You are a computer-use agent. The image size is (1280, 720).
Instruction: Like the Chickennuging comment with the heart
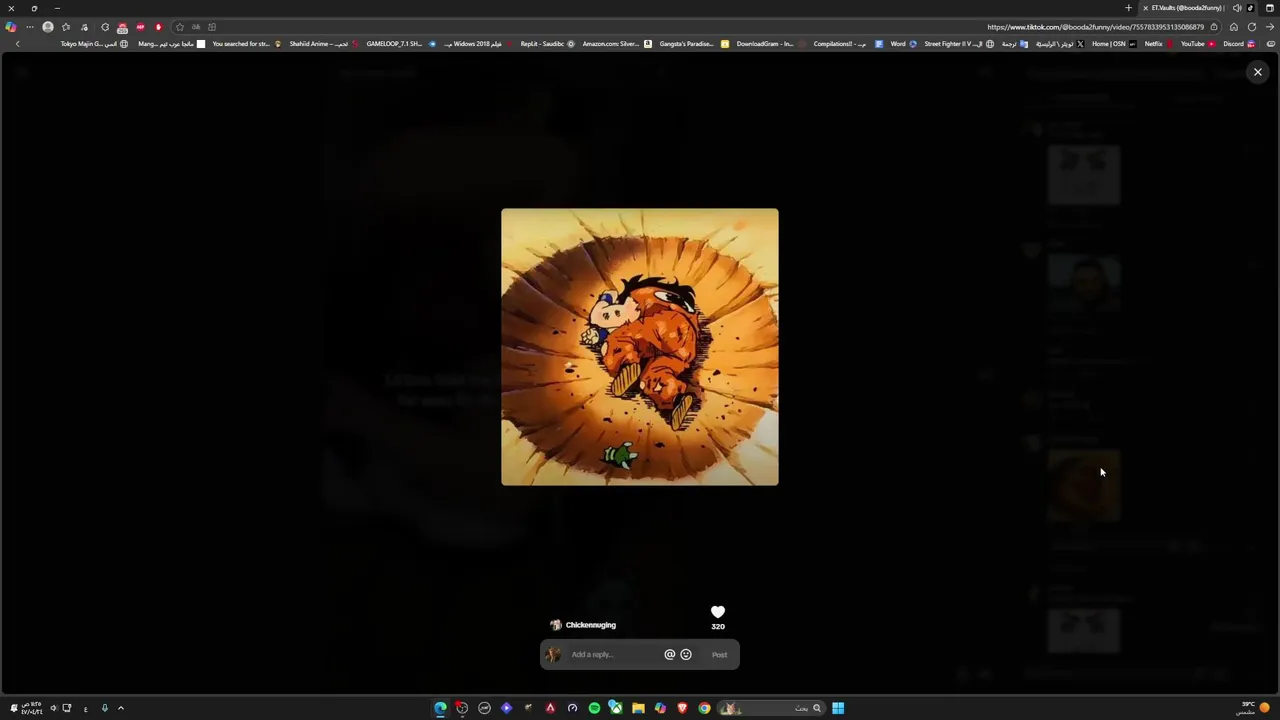click(x=718, y=612)
